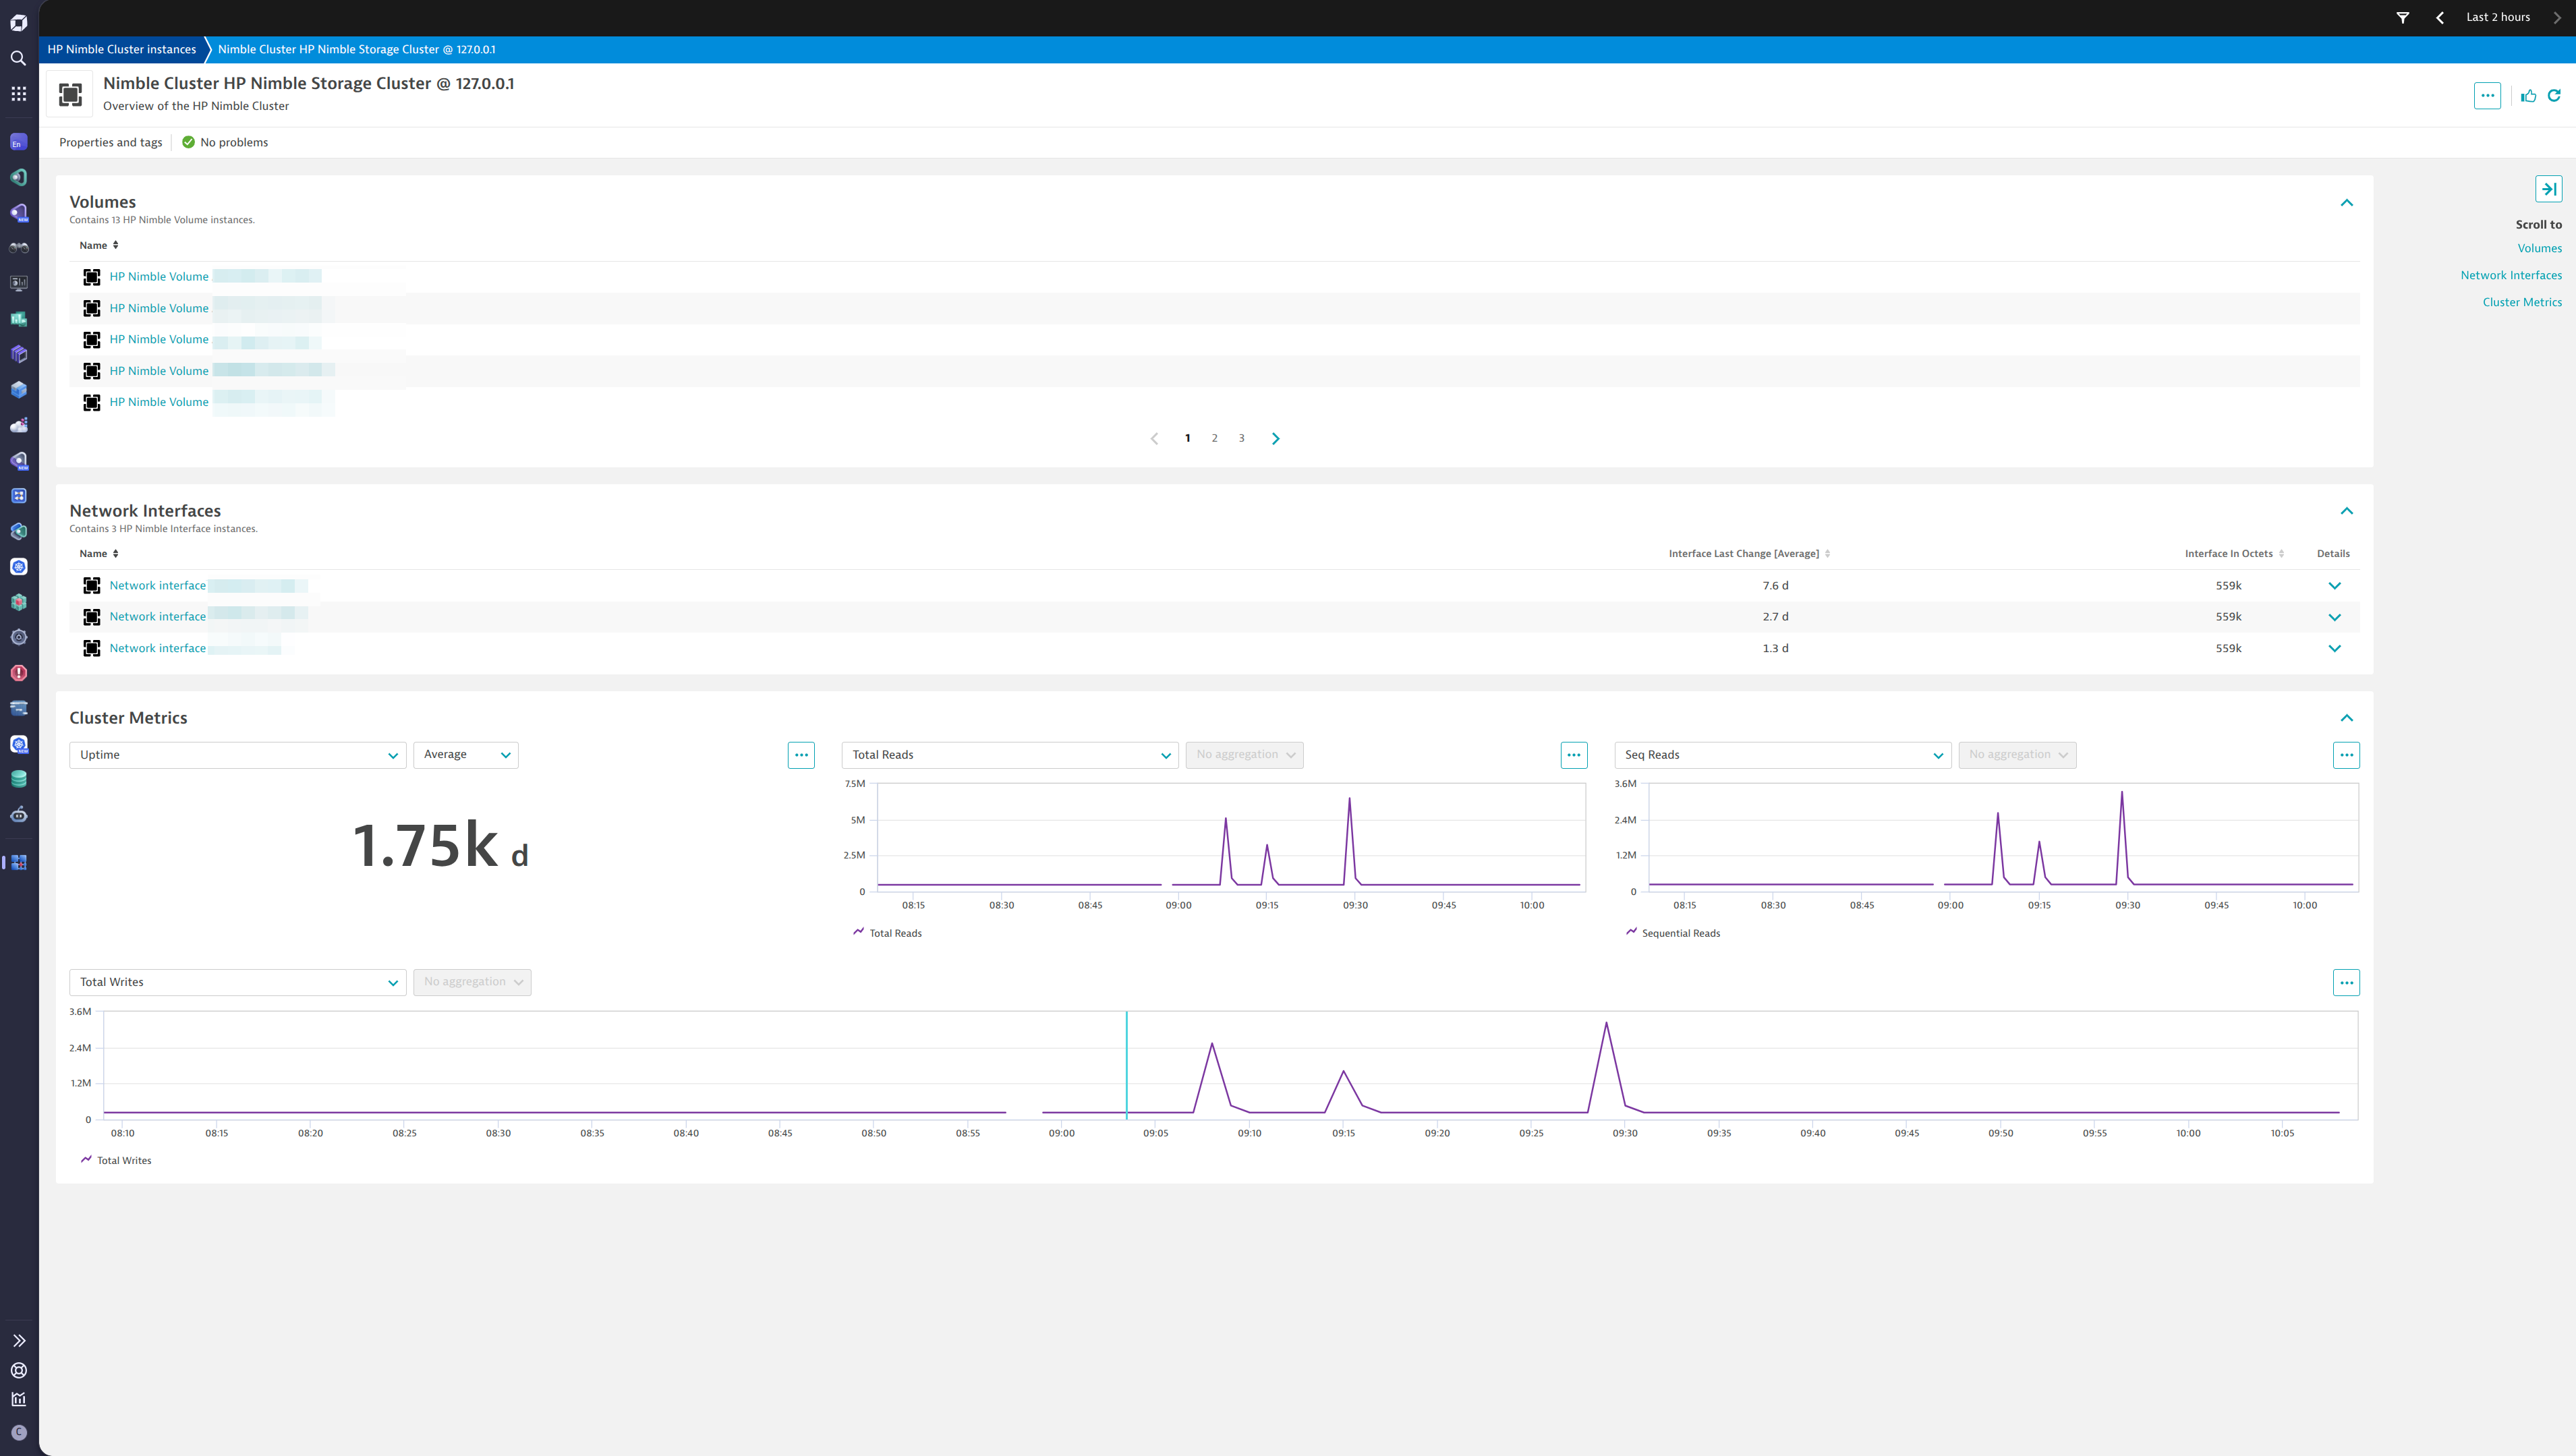Open the search from the left sidebar
The image size is (2576, 1456).
tap(18, 58)
